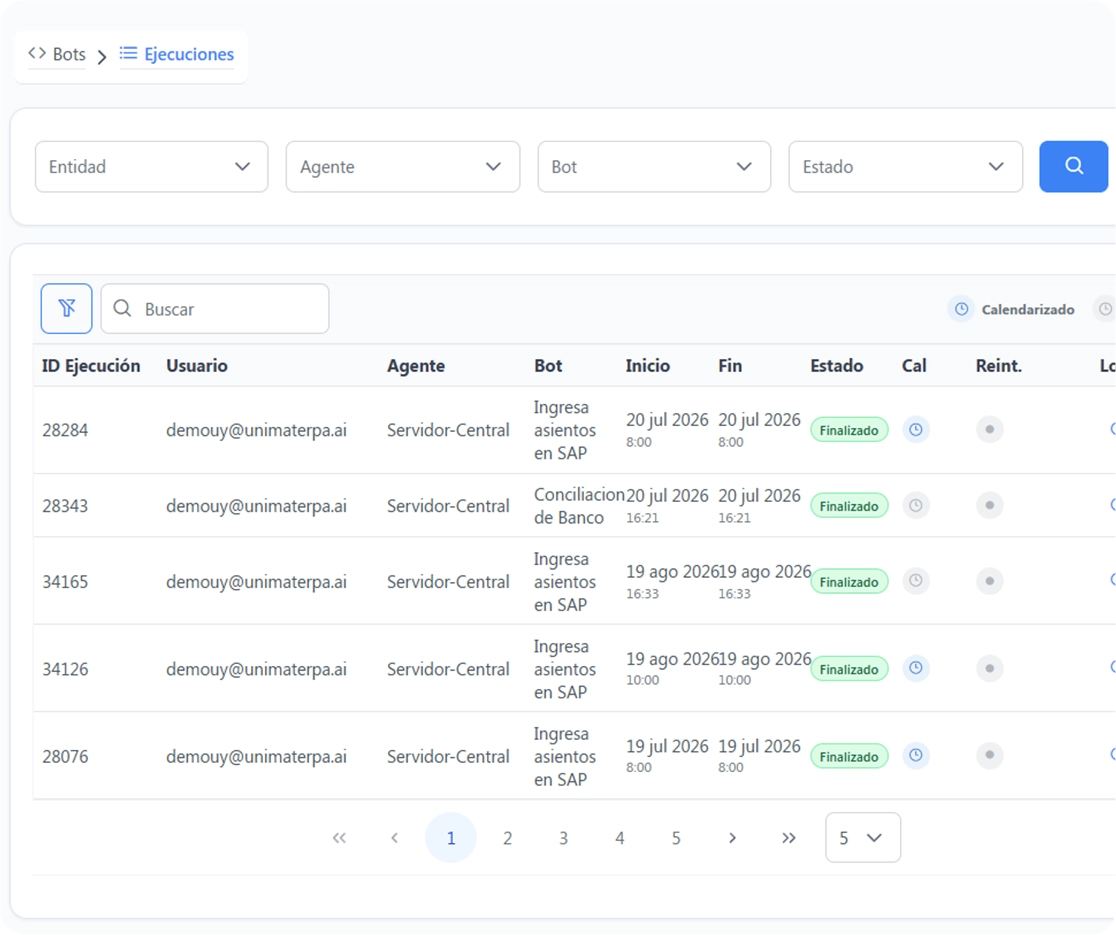Click the Finalizado badge for execution 34126

(849, 669)
